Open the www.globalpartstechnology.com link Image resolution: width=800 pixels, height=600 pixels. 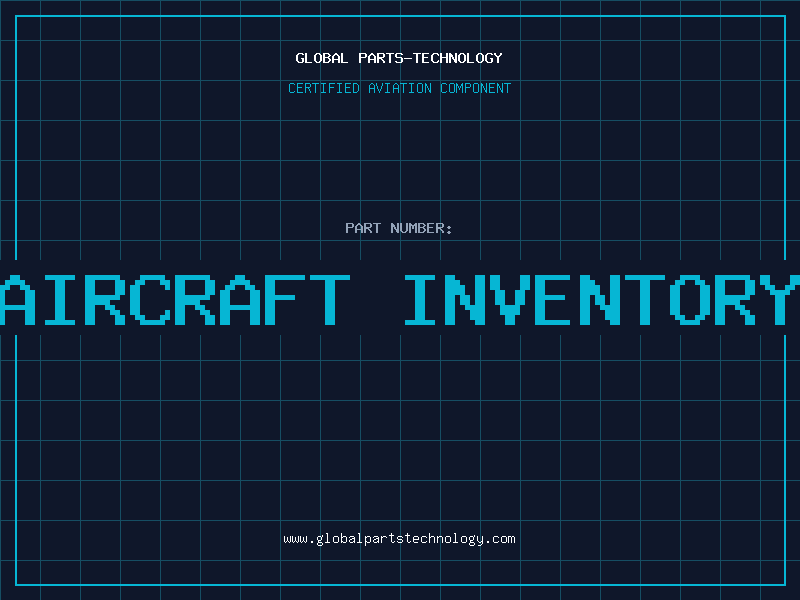(x=399, y=539)
